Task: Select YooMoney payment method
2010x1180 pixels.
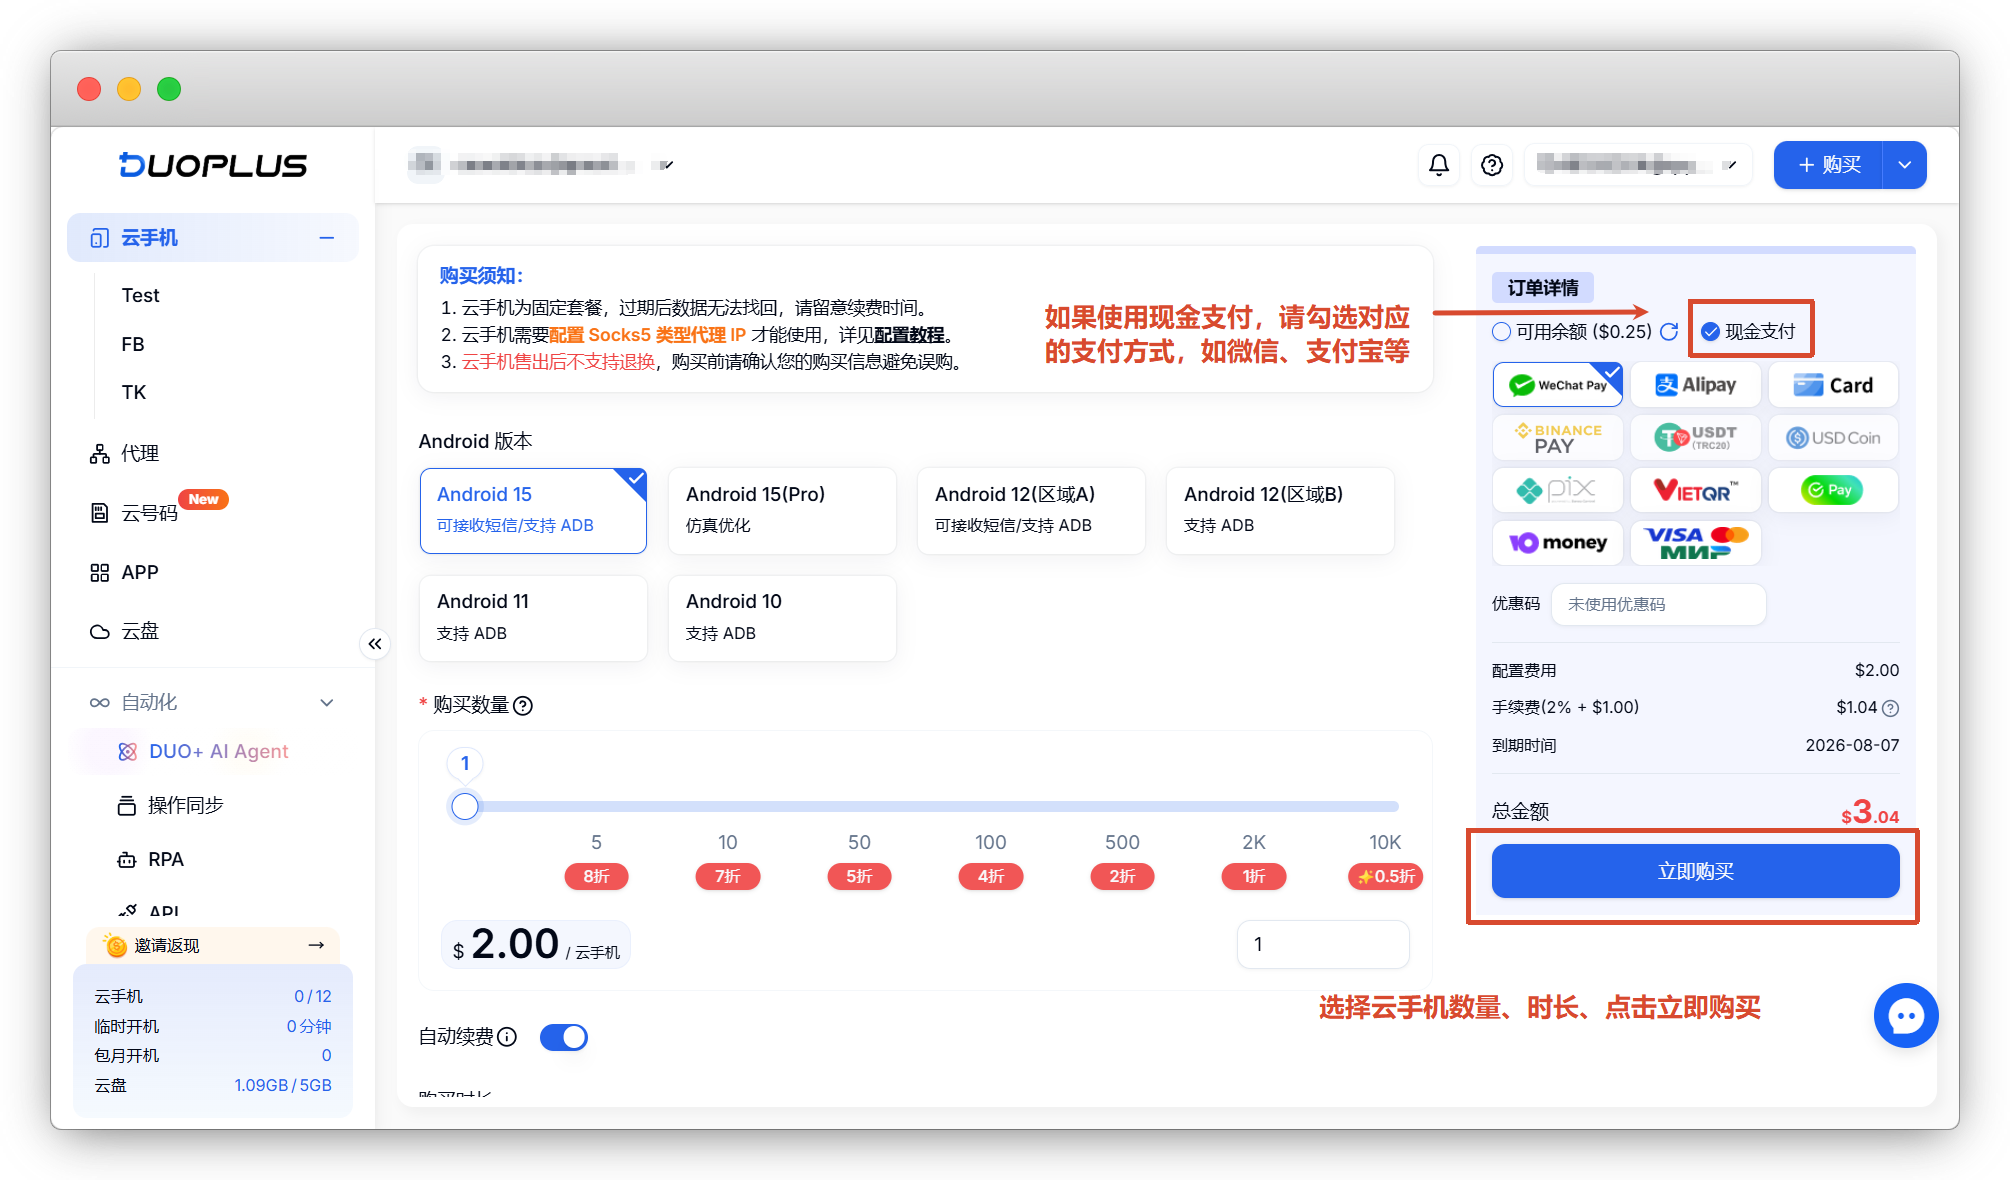Action: (x=1558, y=543)
